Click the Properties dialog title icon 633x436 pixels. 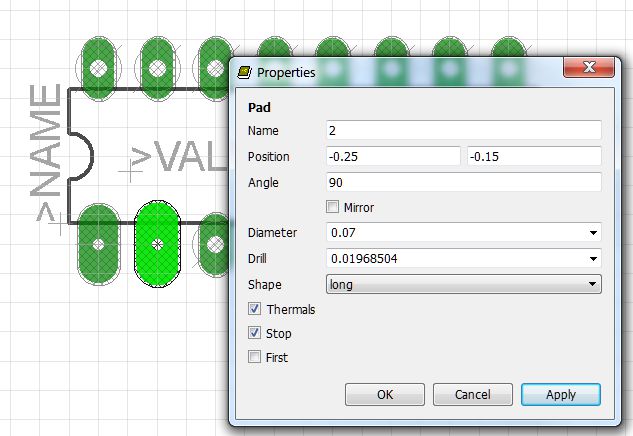point(244,71)
